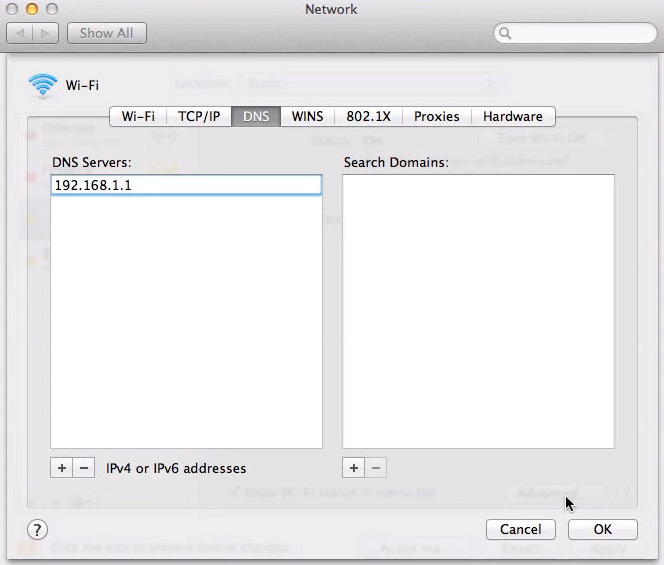Open the 802.1X tab

[368, 116]
